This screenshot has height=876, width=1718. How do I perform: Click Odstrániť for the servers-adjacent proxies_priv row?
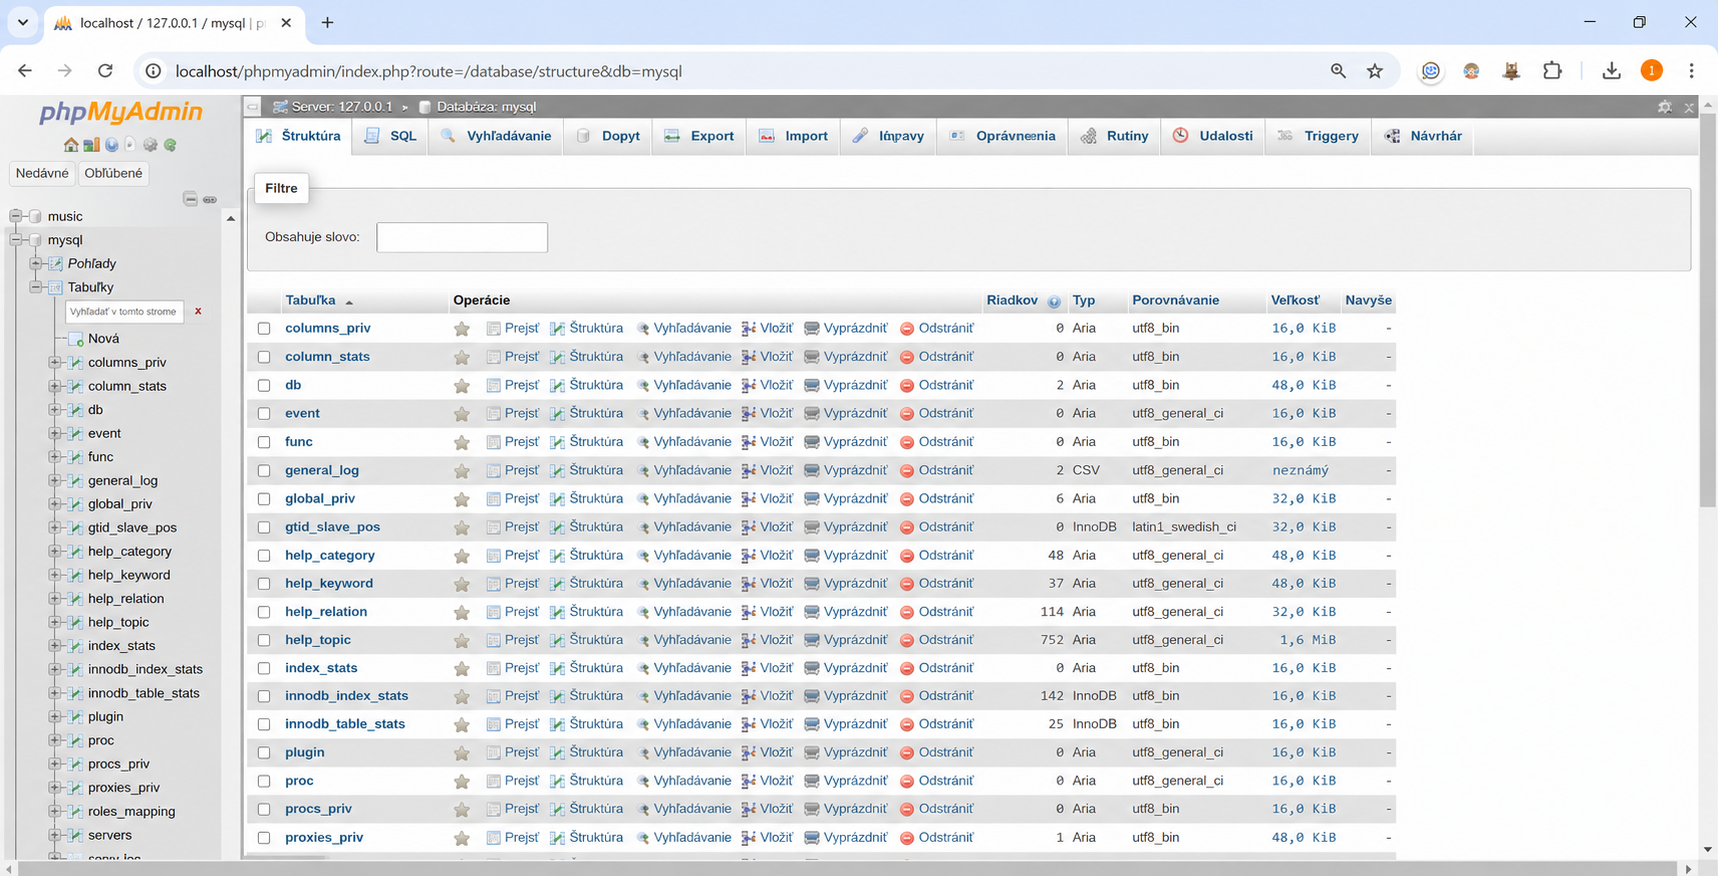[x=937, y=838]
